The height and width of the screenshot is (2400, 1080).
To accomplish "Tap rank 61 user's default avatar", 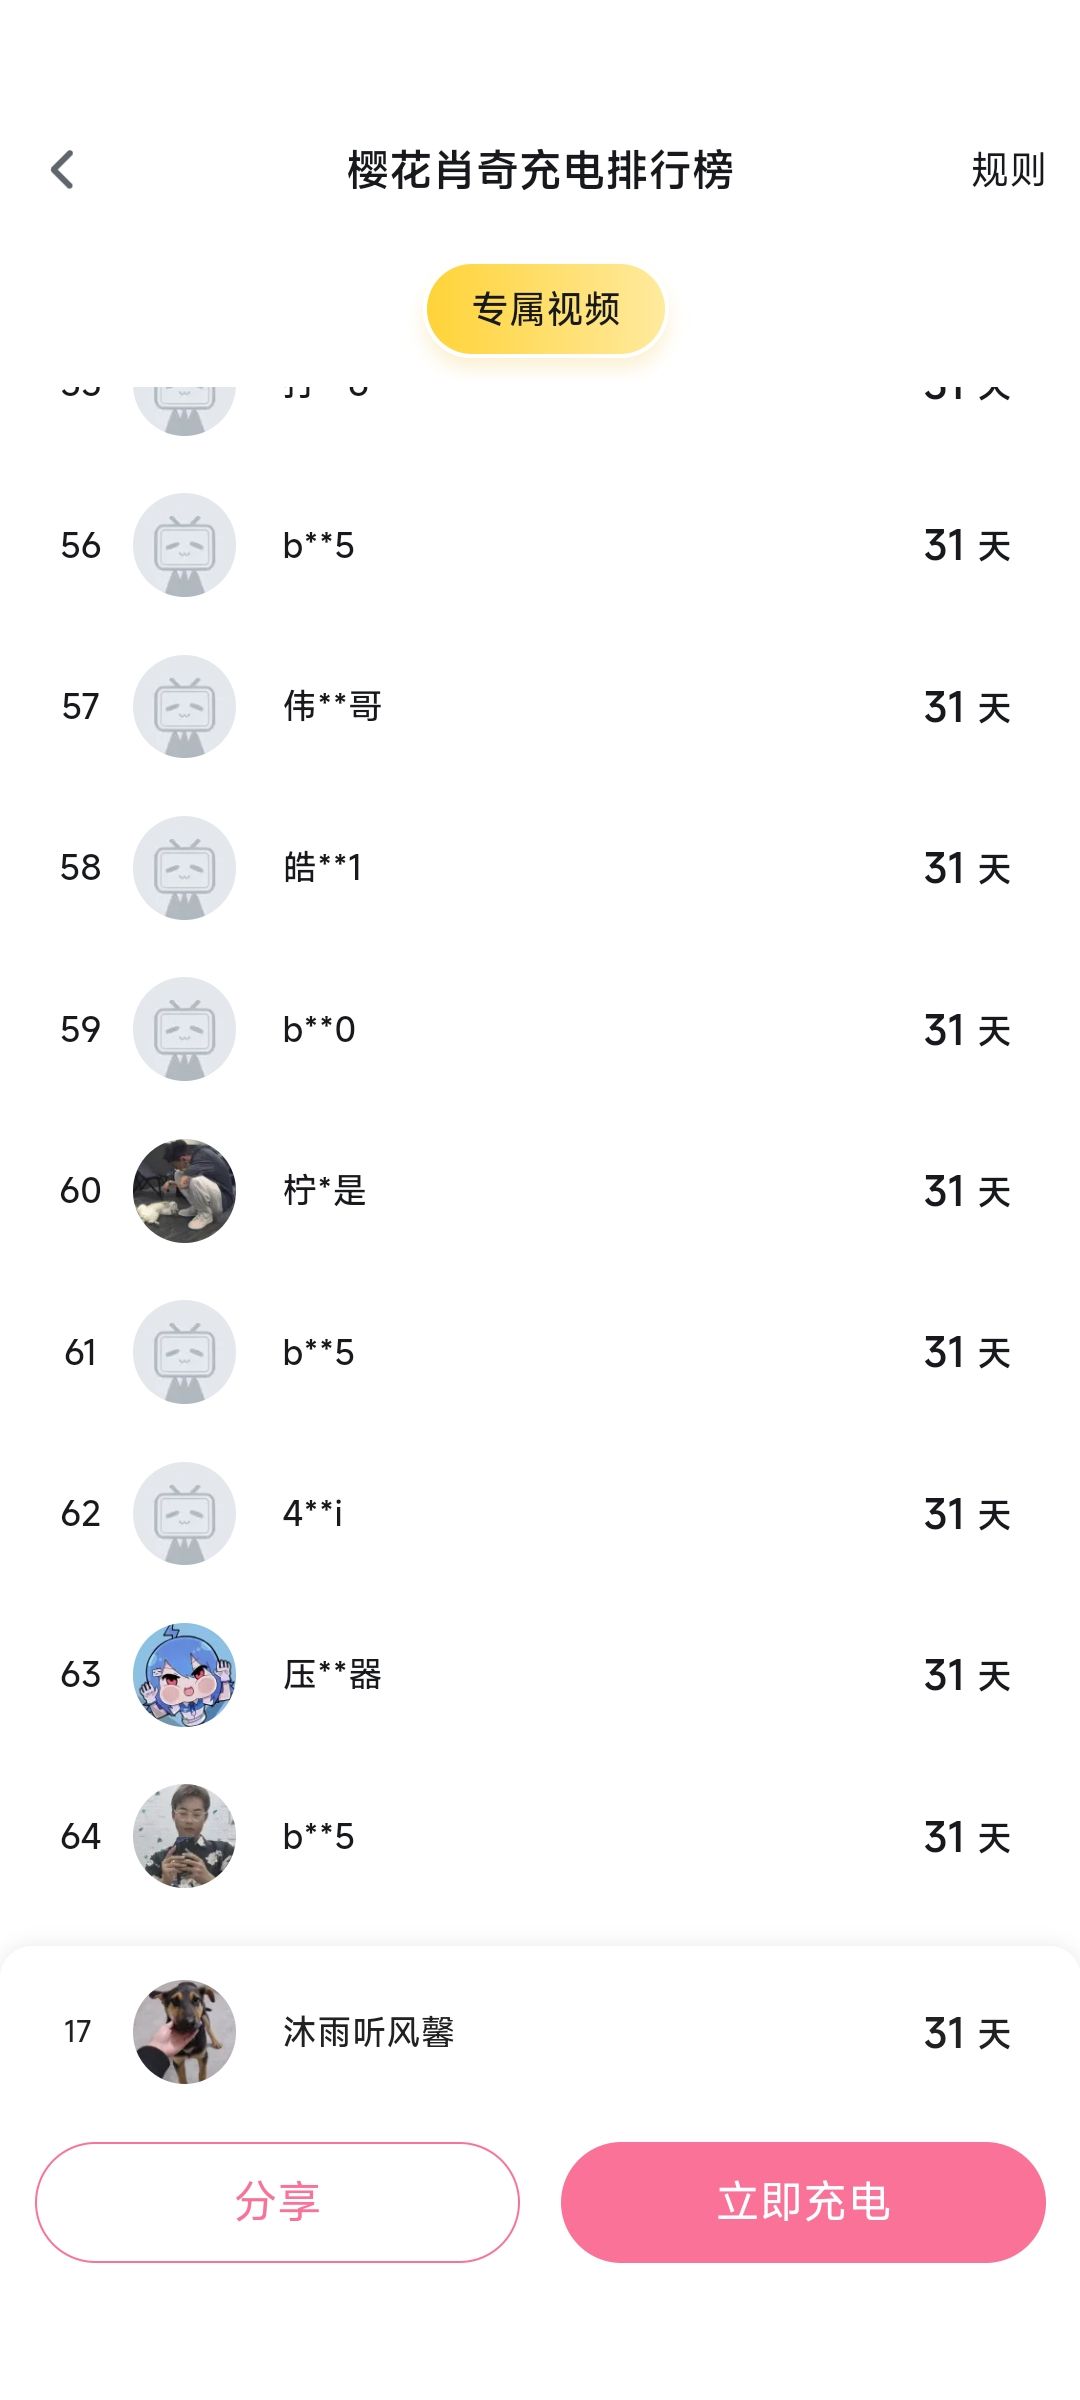I will tap(184, 1352).
